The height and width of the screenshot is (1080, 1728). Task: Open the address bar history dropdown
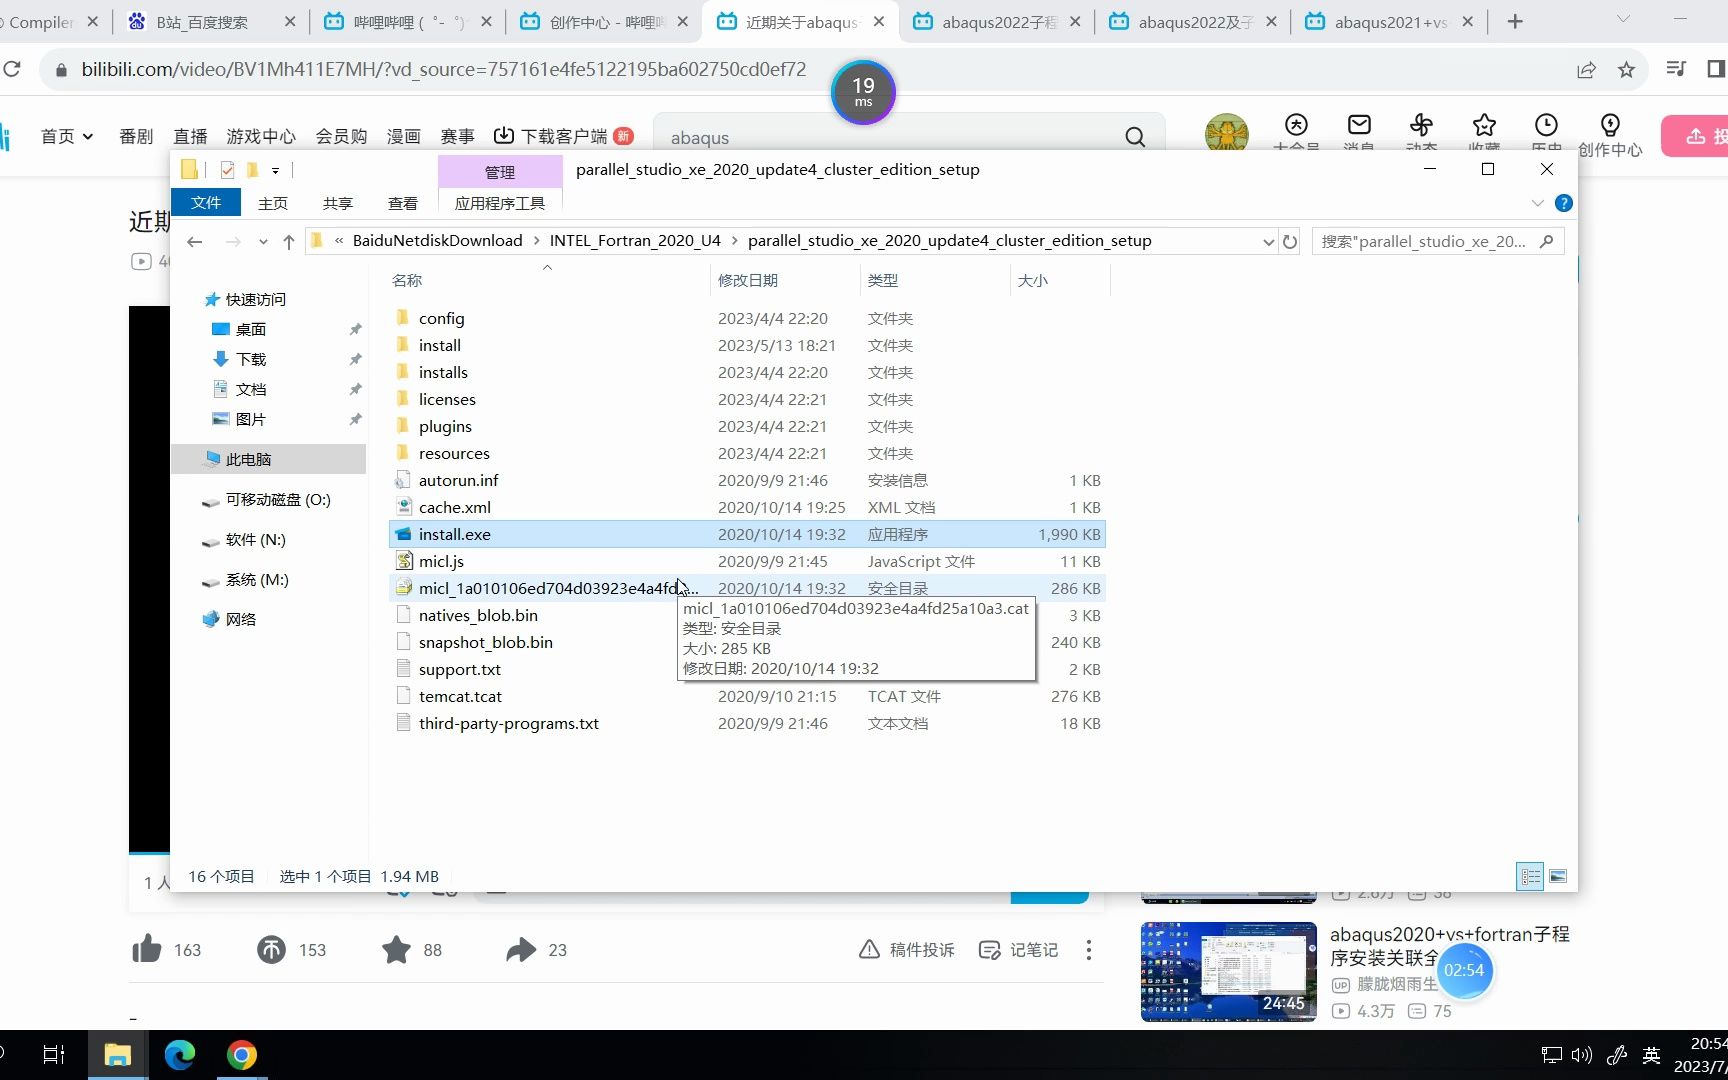(1268, 241)
